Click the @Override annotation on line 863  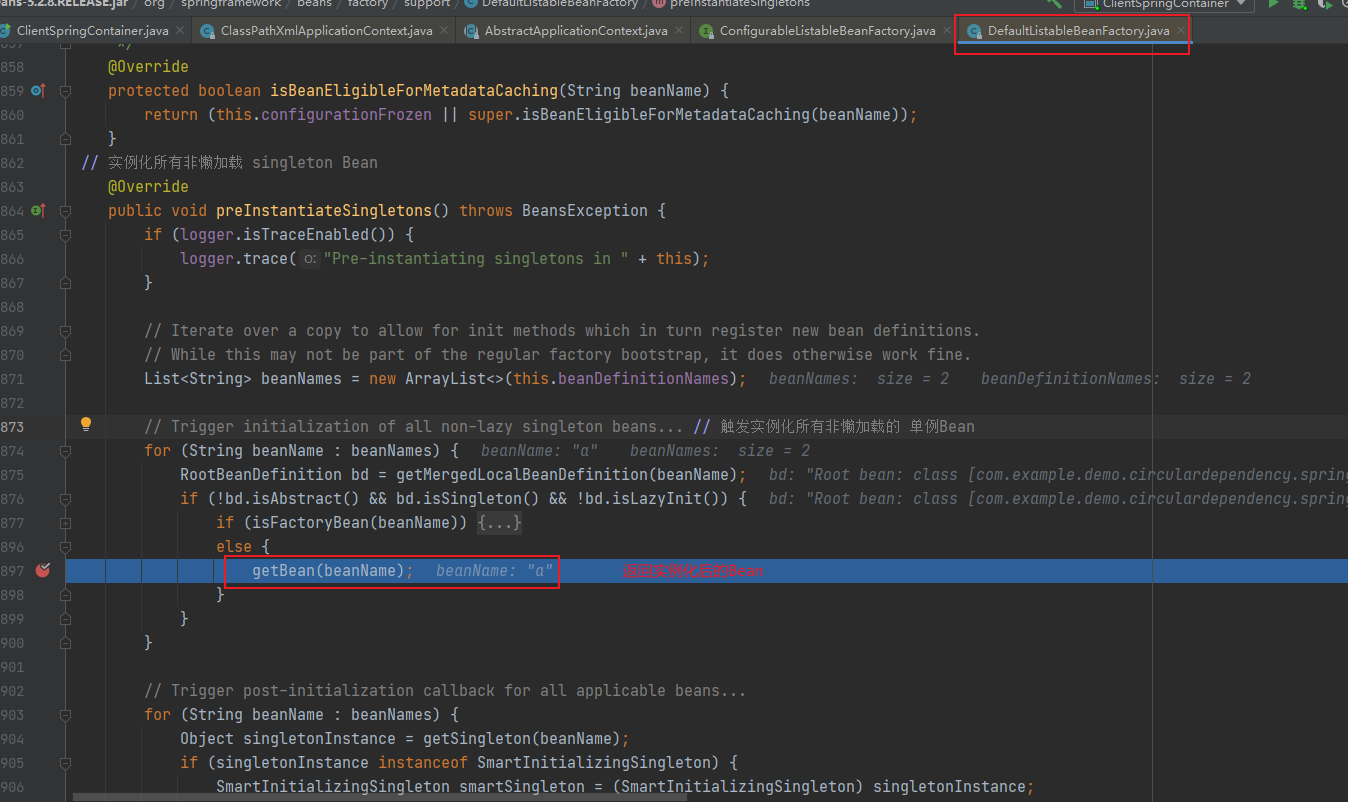coord(148,186)
